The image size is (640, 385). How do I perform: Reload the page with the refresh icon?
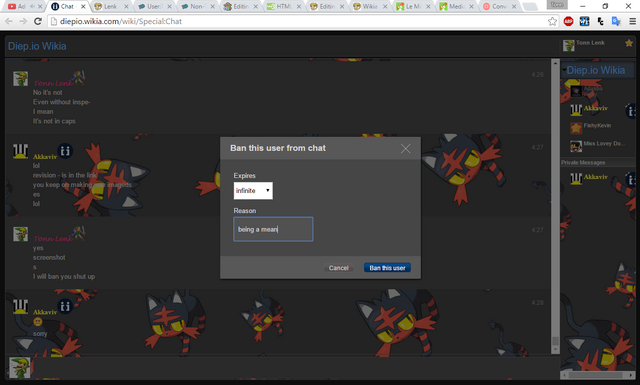coord(38,21)
